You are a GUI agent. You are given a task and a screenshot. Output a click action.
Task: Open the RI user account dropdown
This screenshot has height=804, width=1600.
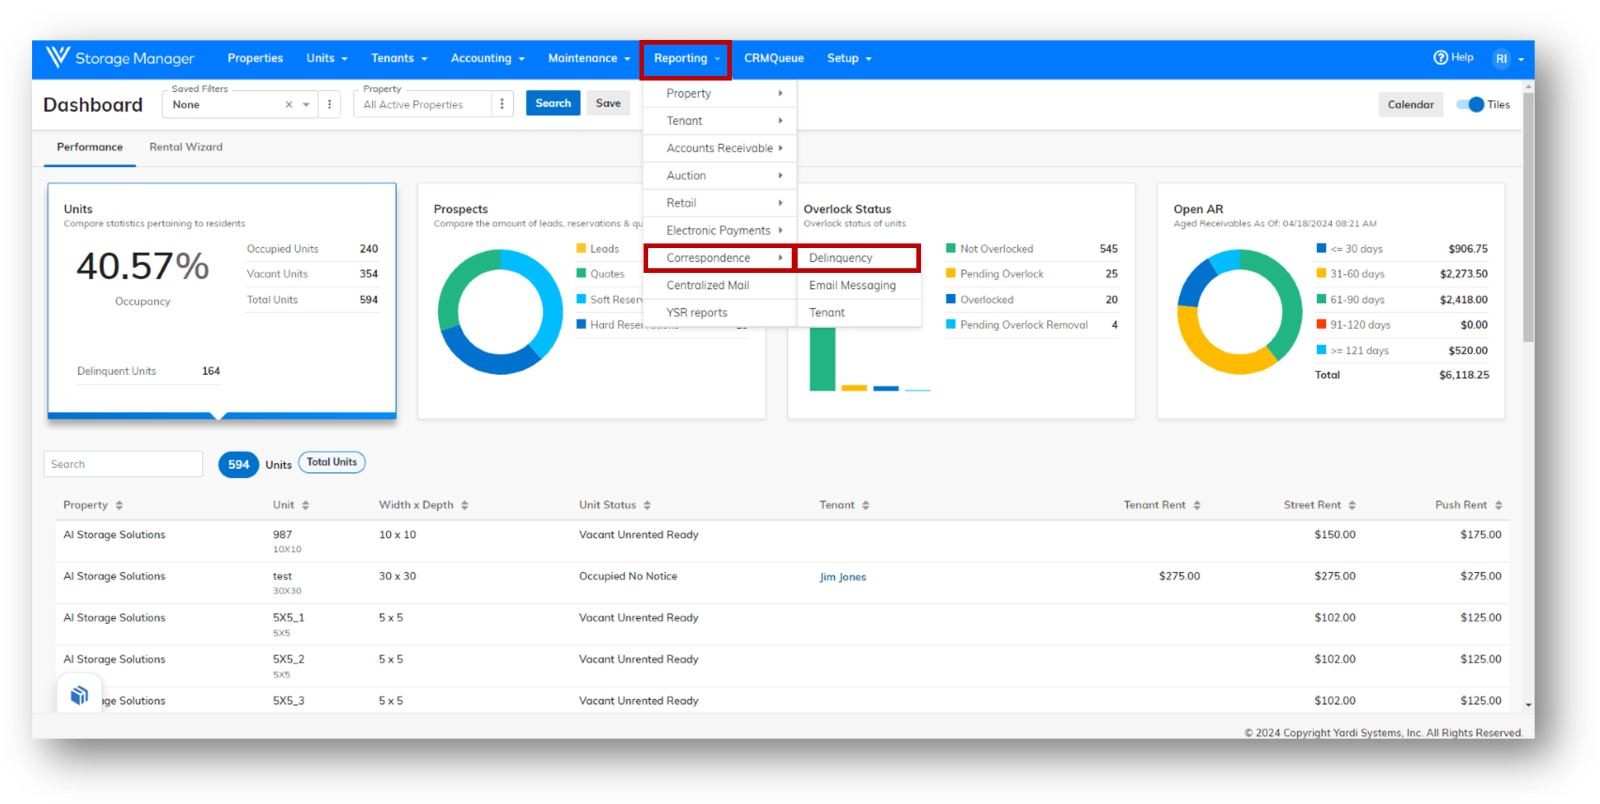1508,59
